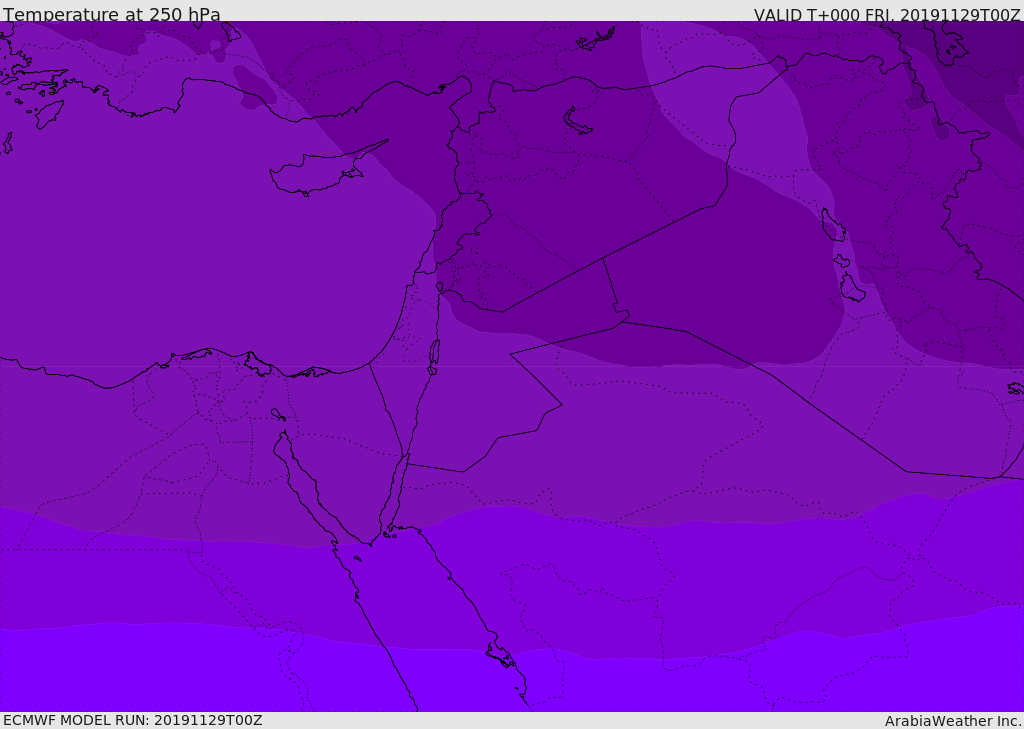
Task: Click the Dead Sea outline on the map
Action: [x=434, y=357]
